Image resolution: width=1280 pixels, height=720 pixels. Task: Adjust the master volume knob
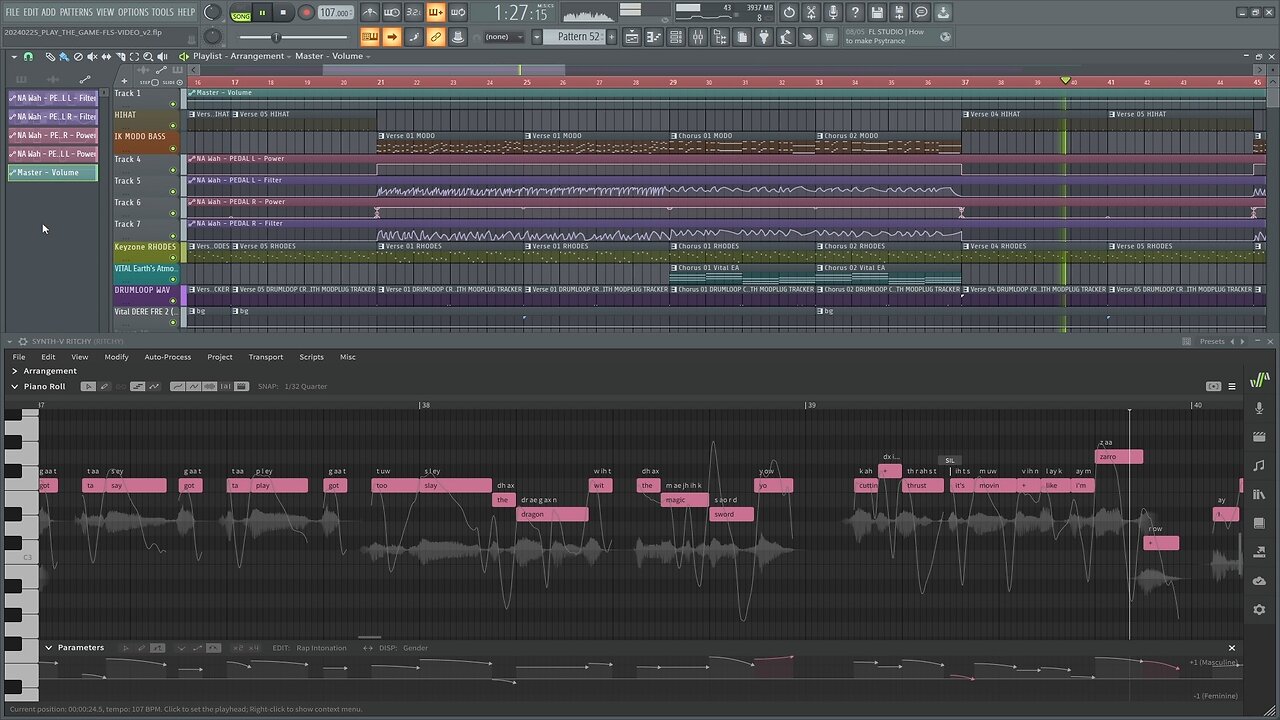(x=213, y=13)
